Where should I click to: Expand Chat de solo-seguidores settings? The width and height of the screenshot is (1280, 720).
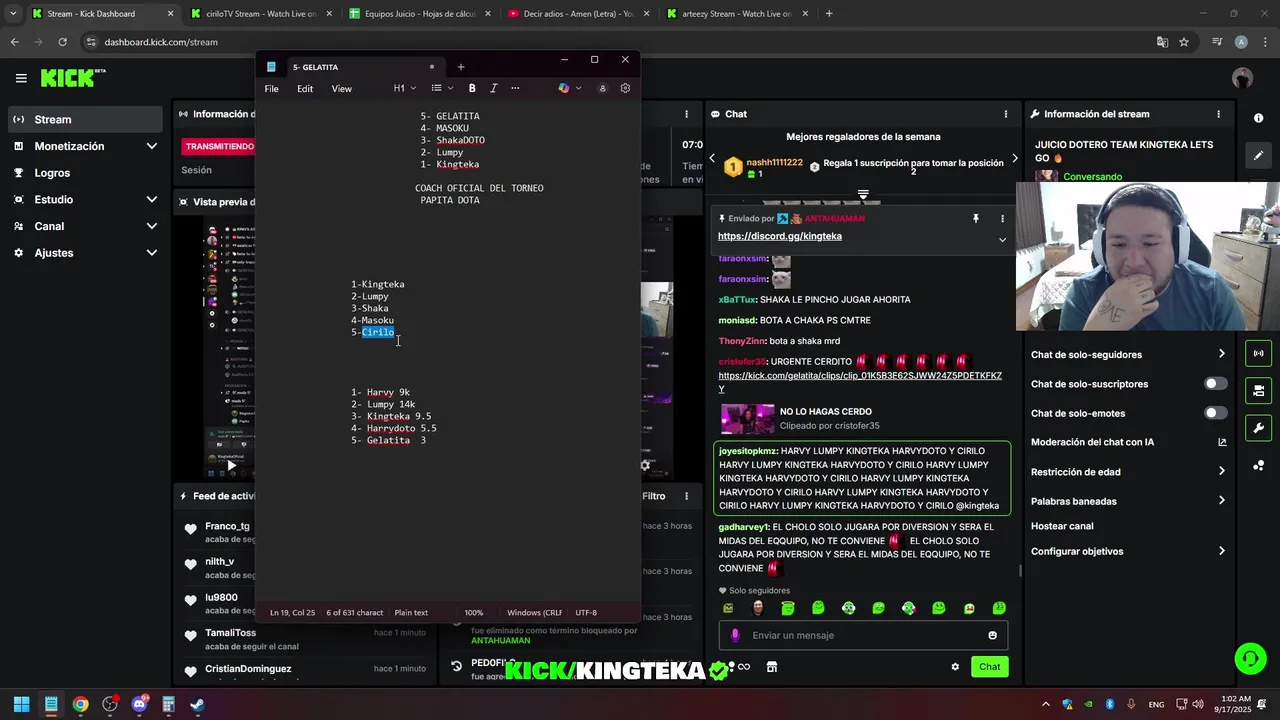pos(1221,354)
